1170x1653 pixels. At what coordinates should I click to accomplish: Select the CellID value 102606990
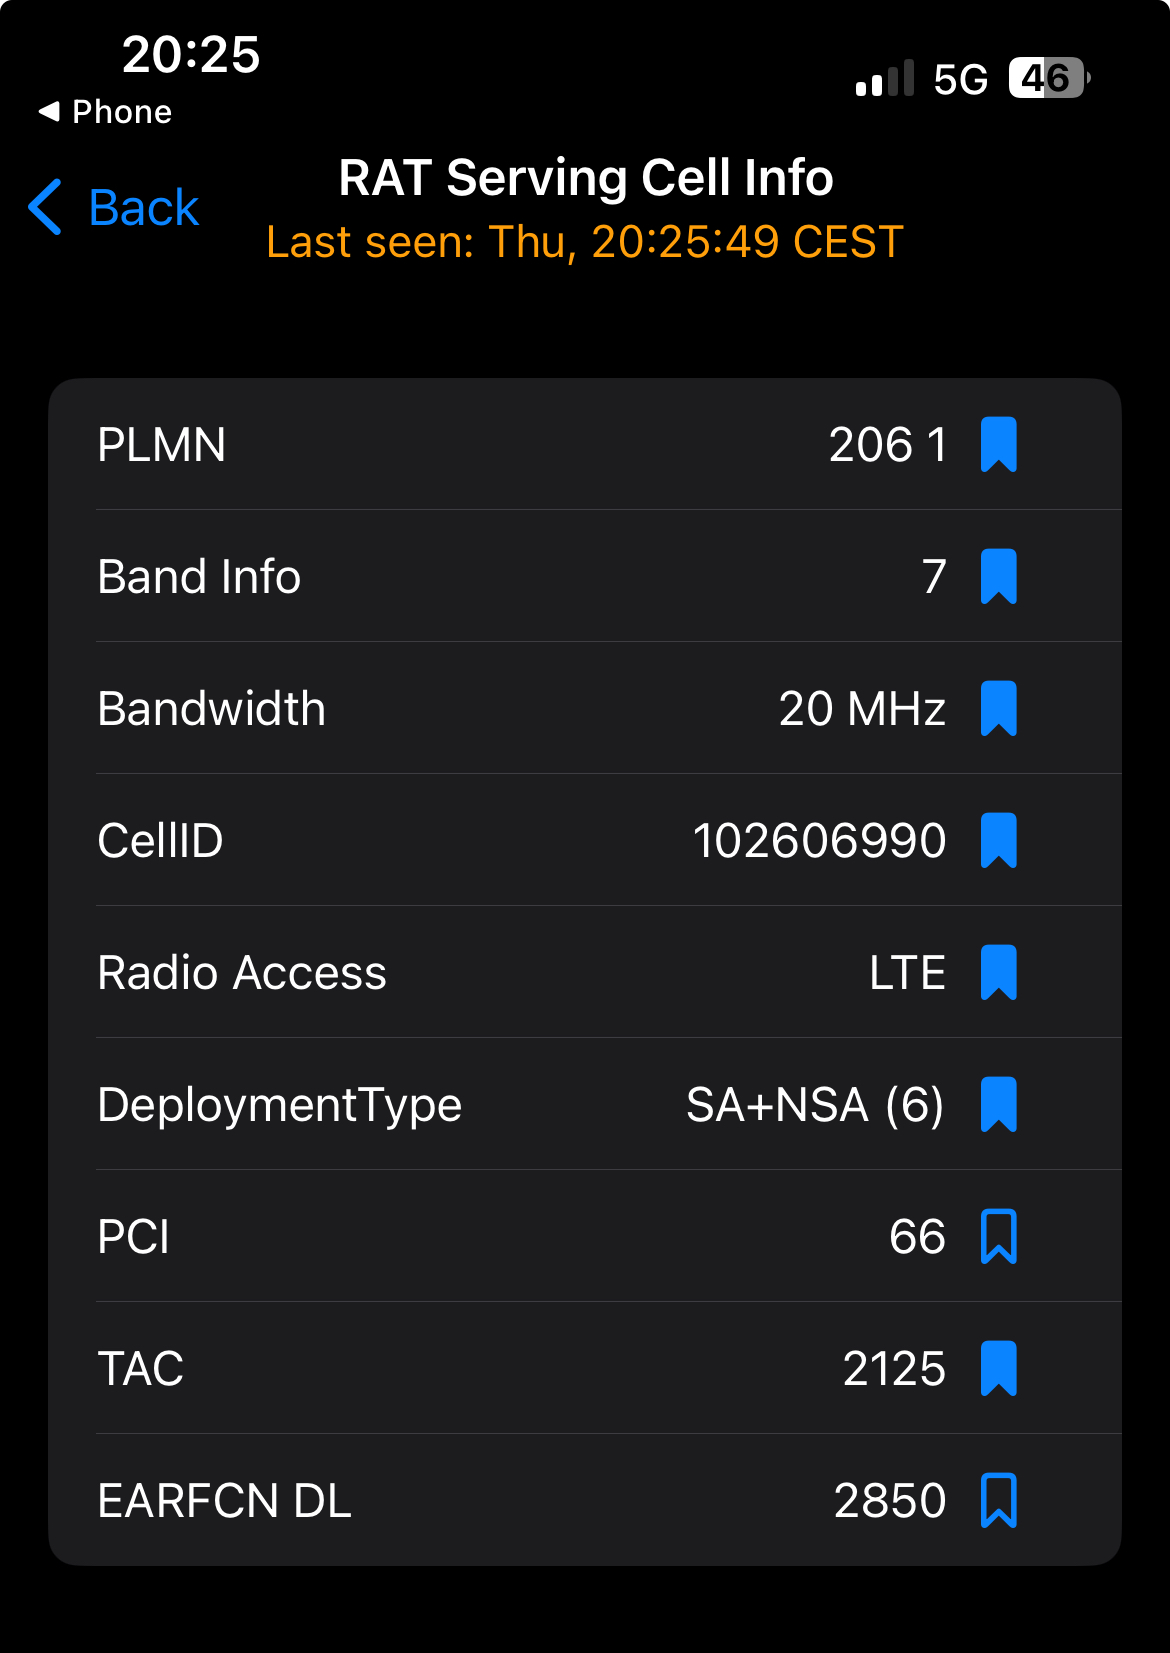pyautogui.click(x=819, y=840)
